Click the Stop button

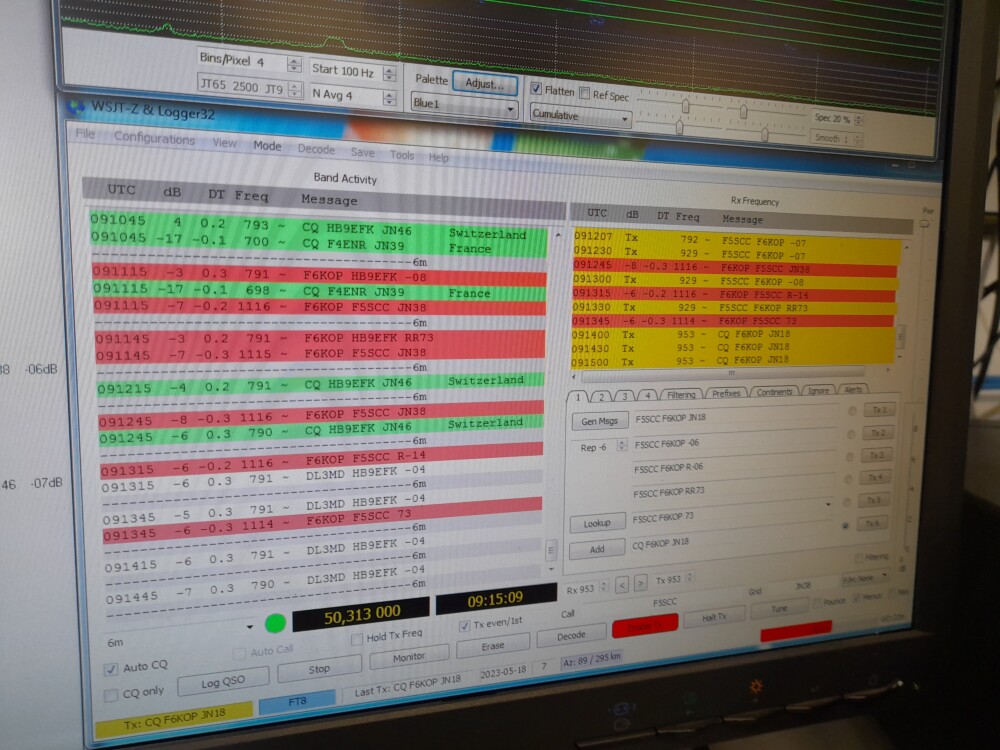tap(319, 669)
